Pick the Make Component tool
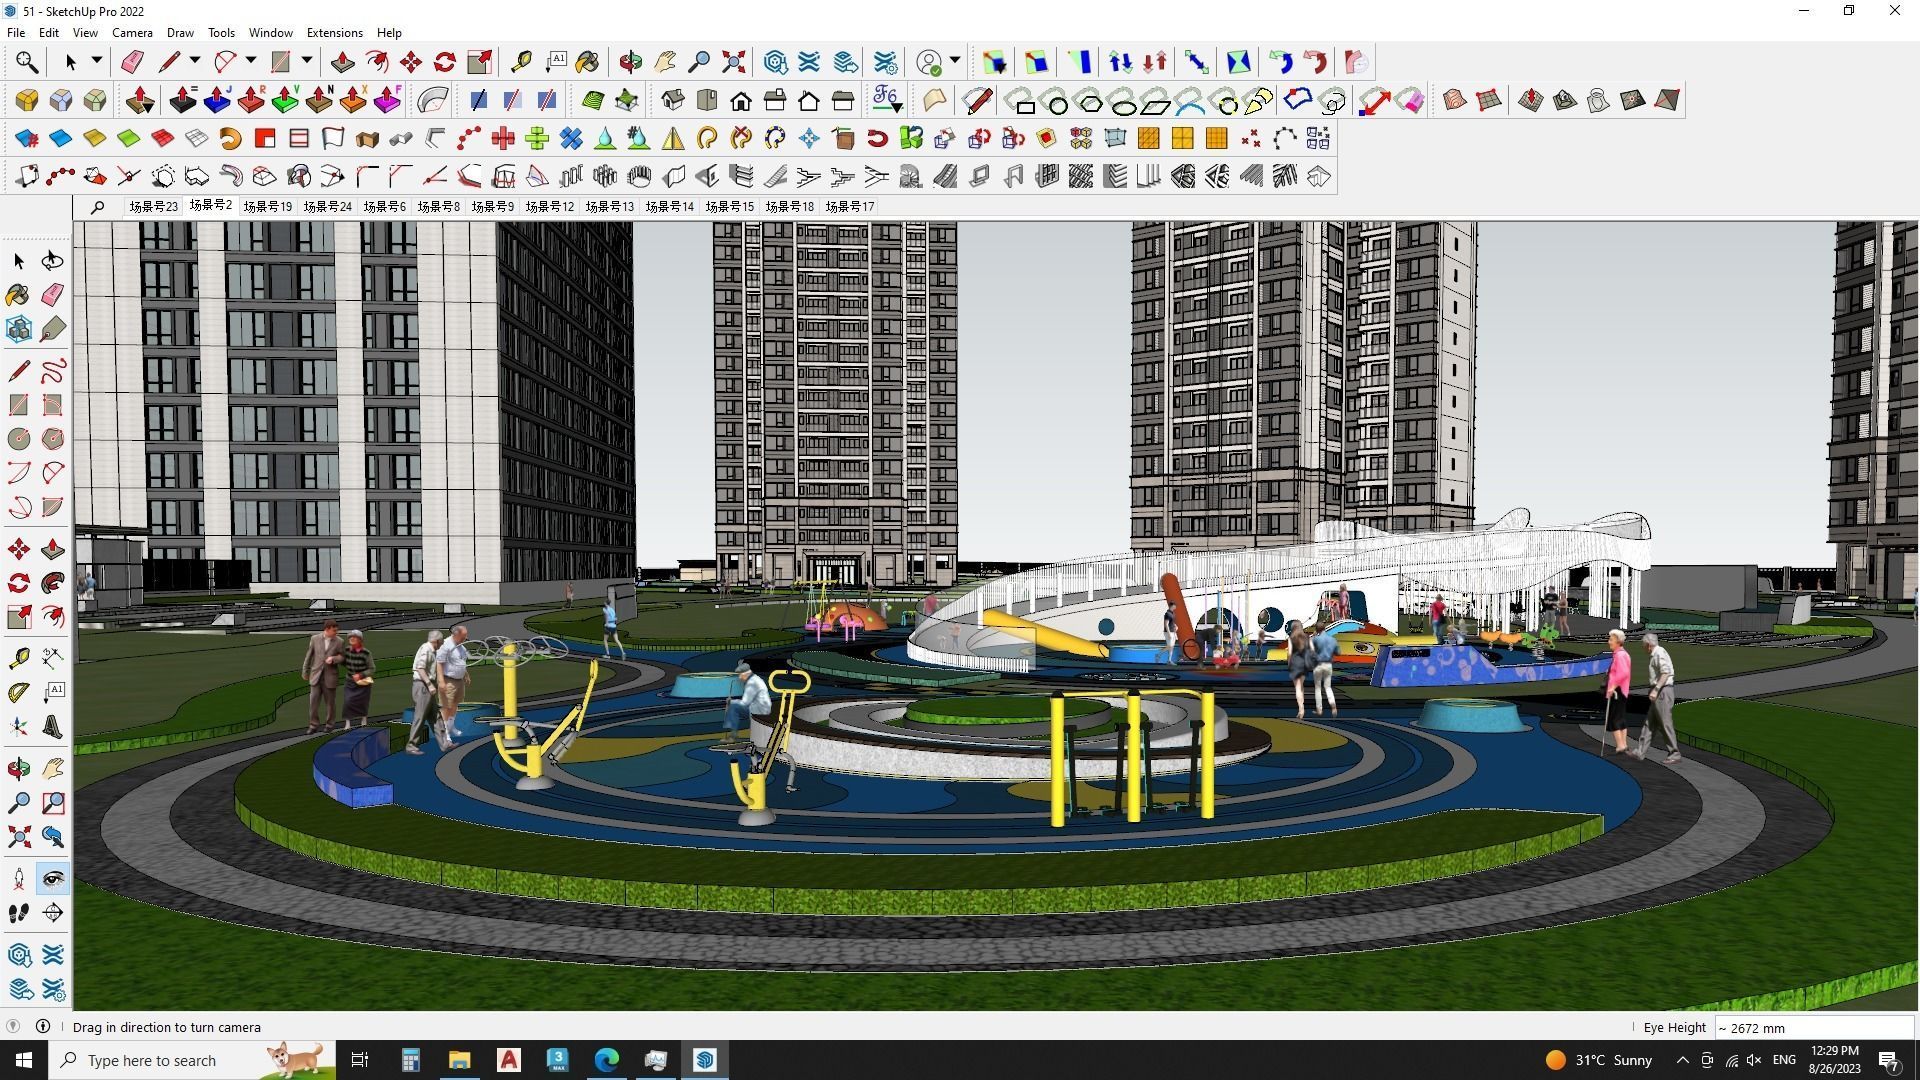 pyautogui.click(x=19, y=329)
